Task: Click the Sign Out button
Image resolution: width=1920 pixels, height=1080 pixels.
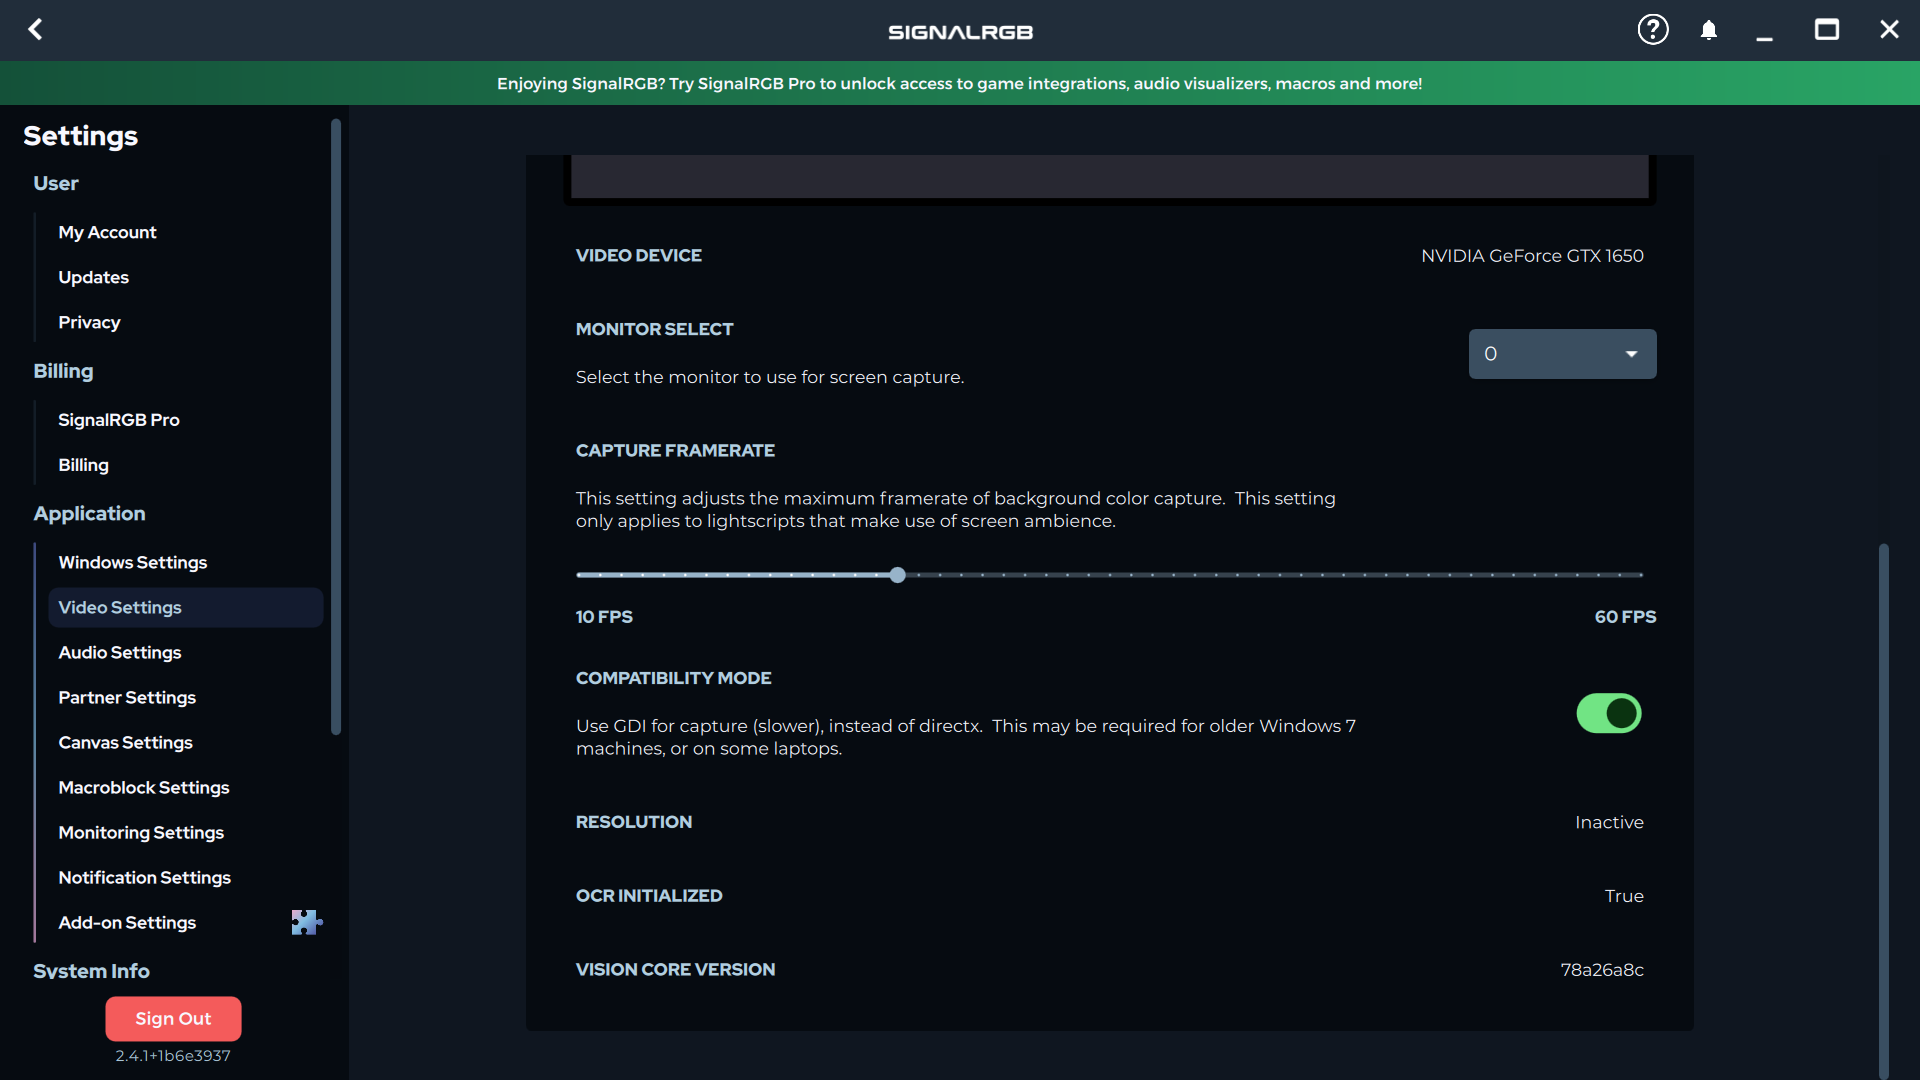Action: click(x=173, y=1018)
